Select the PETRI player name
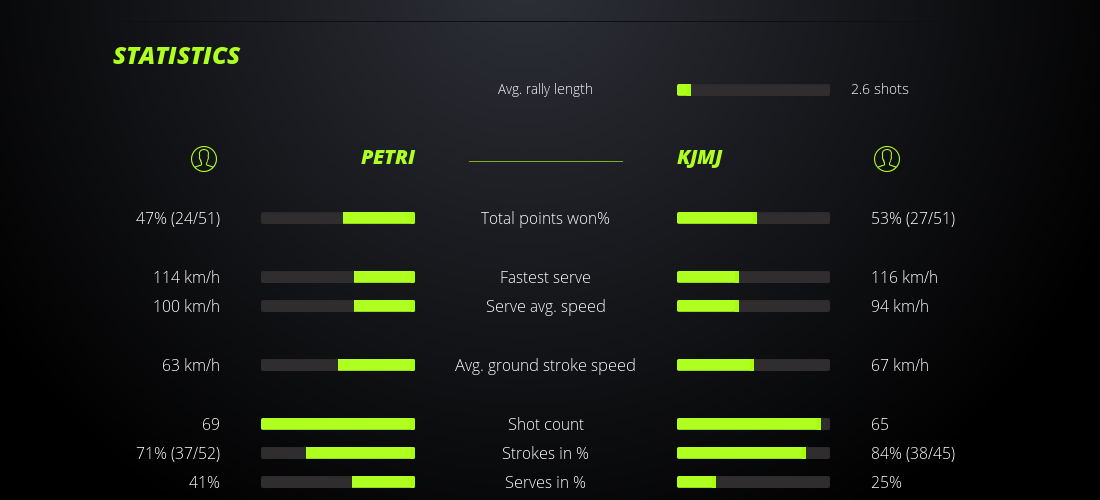 pyautogui.click(x=387, y=158)
